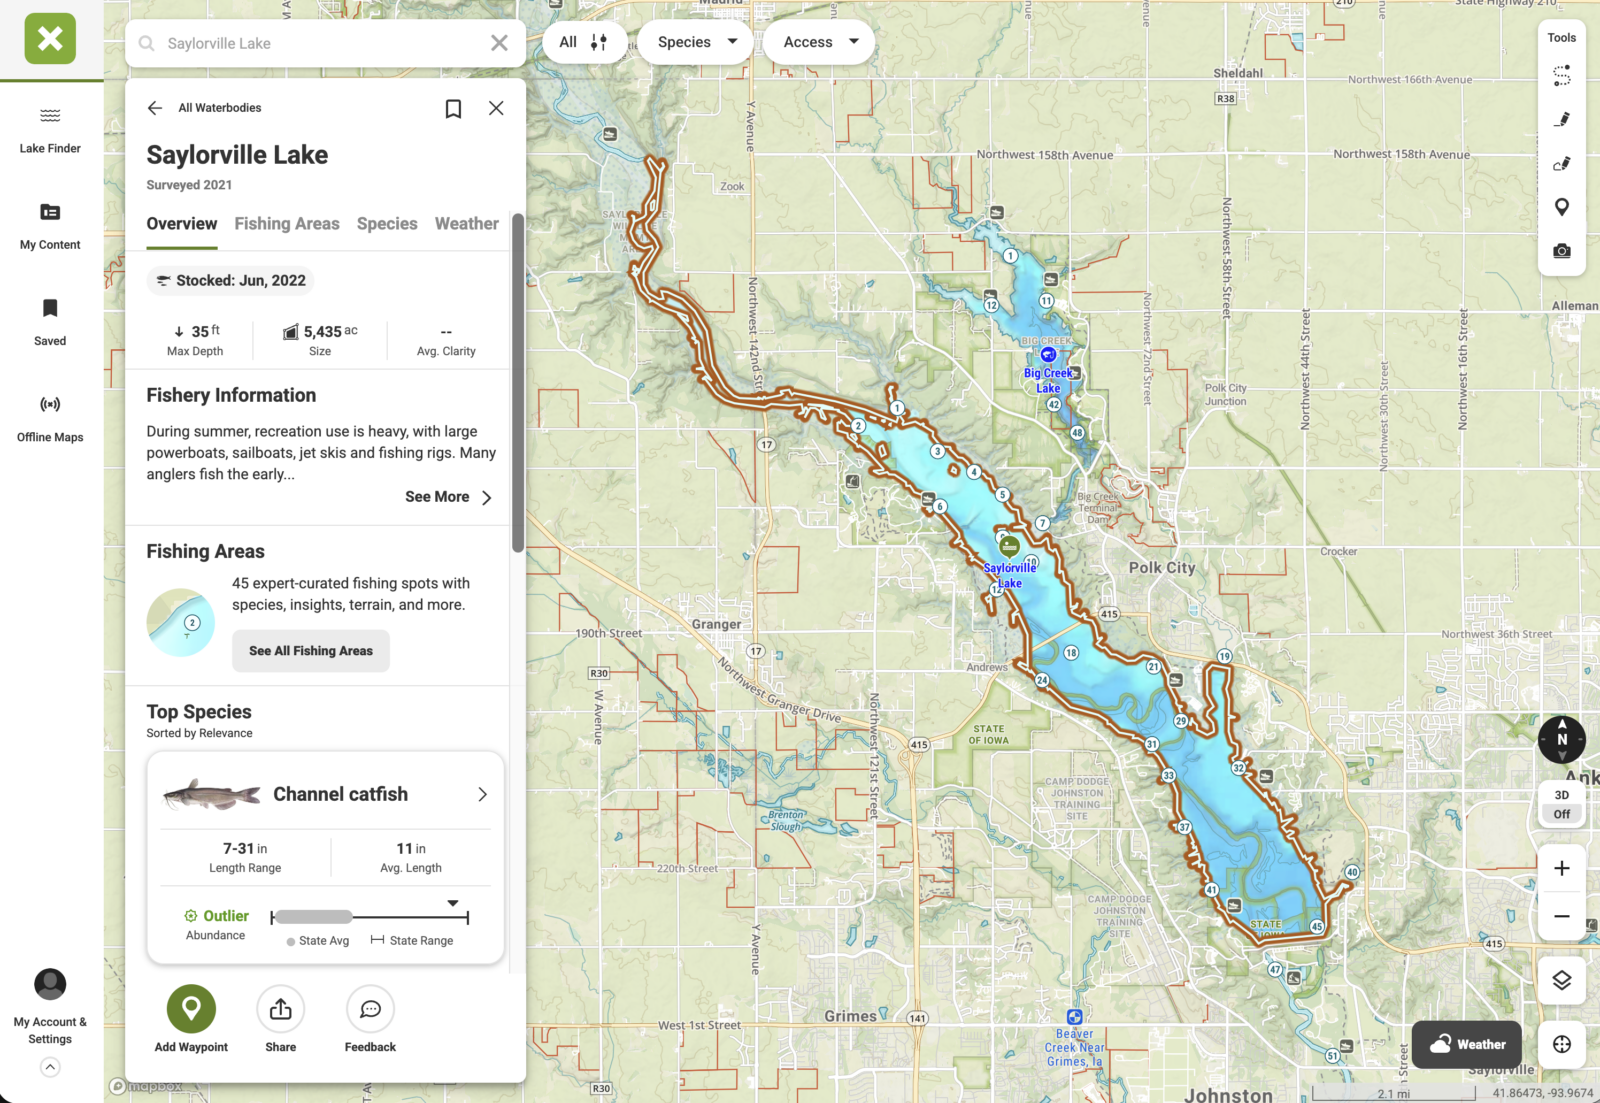Select the camera tool in Tools panel
The image size is (1600, 1103).
1561,251
